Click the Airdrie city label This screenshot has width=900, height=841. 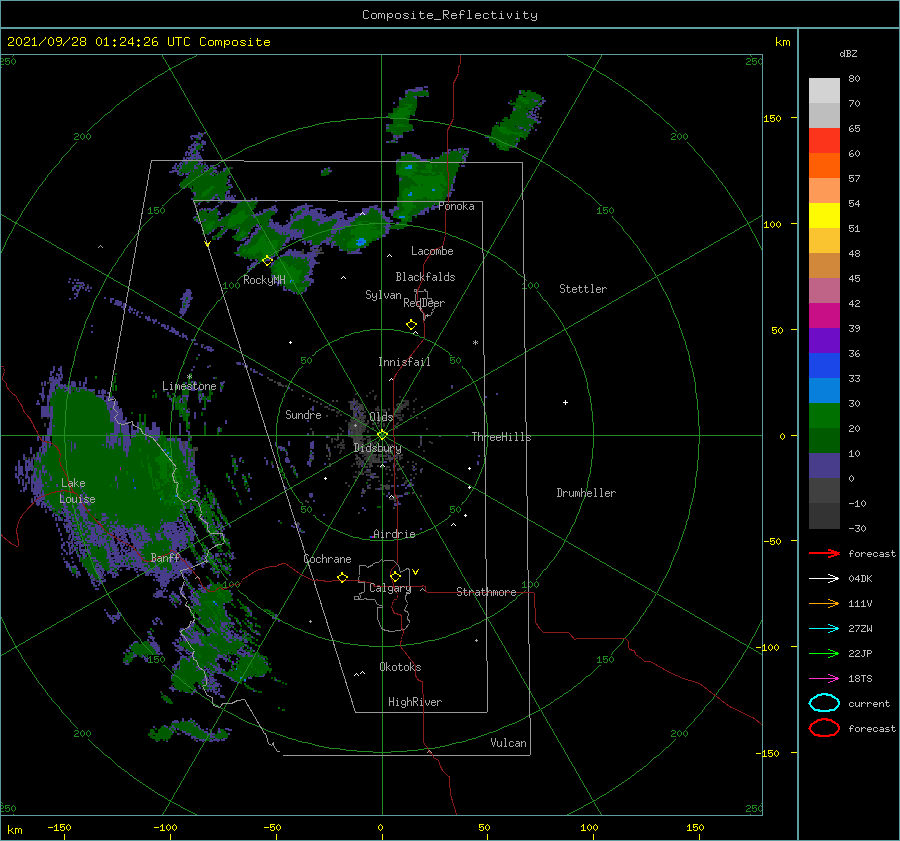click(394, 534)
